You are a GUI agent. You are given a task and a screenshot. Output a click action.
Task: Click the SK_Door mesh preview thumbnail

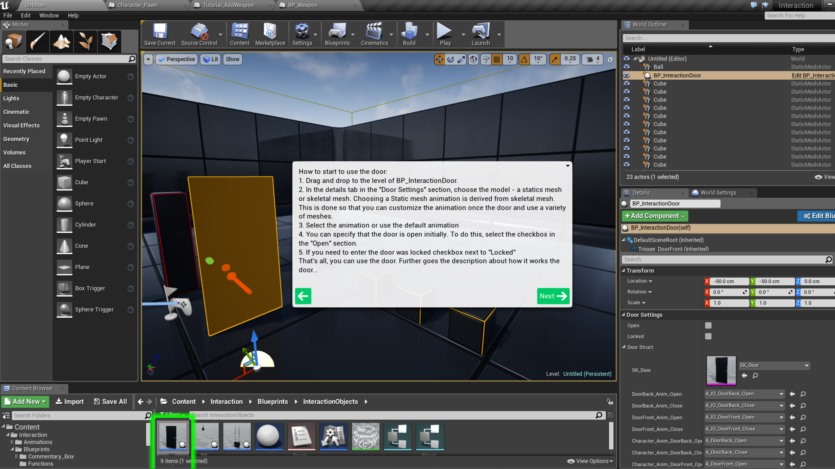[721, 370]
